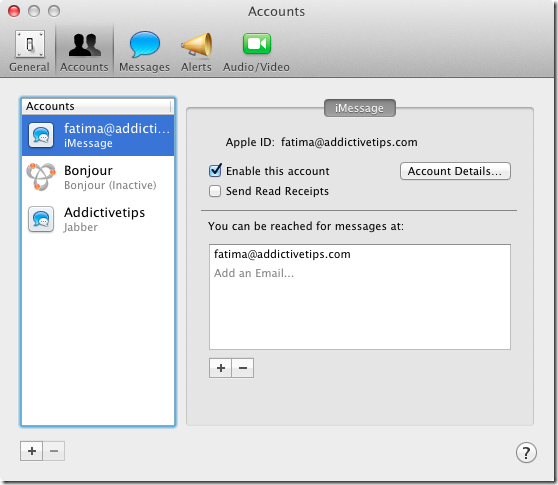This screenshot has height=485, width=558.
Task: Open the Alerts megaphone pane
Action: [x=196, y=51]
